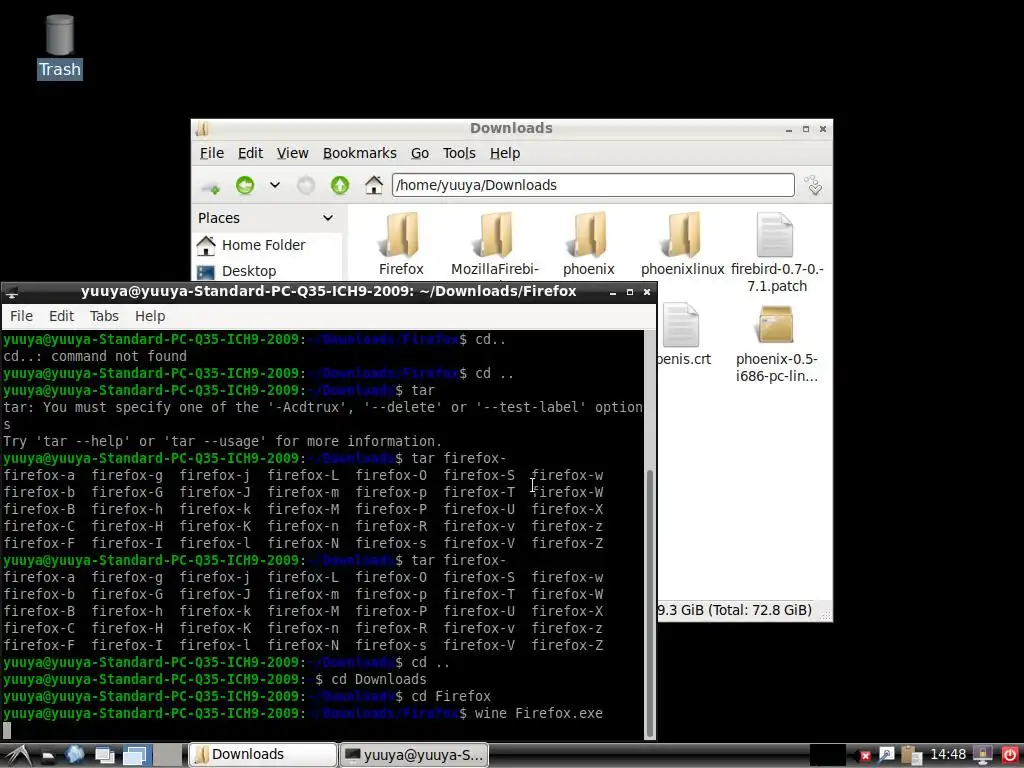Open Help menu in terminal window
Screen dimensions: 1024x768
(150, 316)
